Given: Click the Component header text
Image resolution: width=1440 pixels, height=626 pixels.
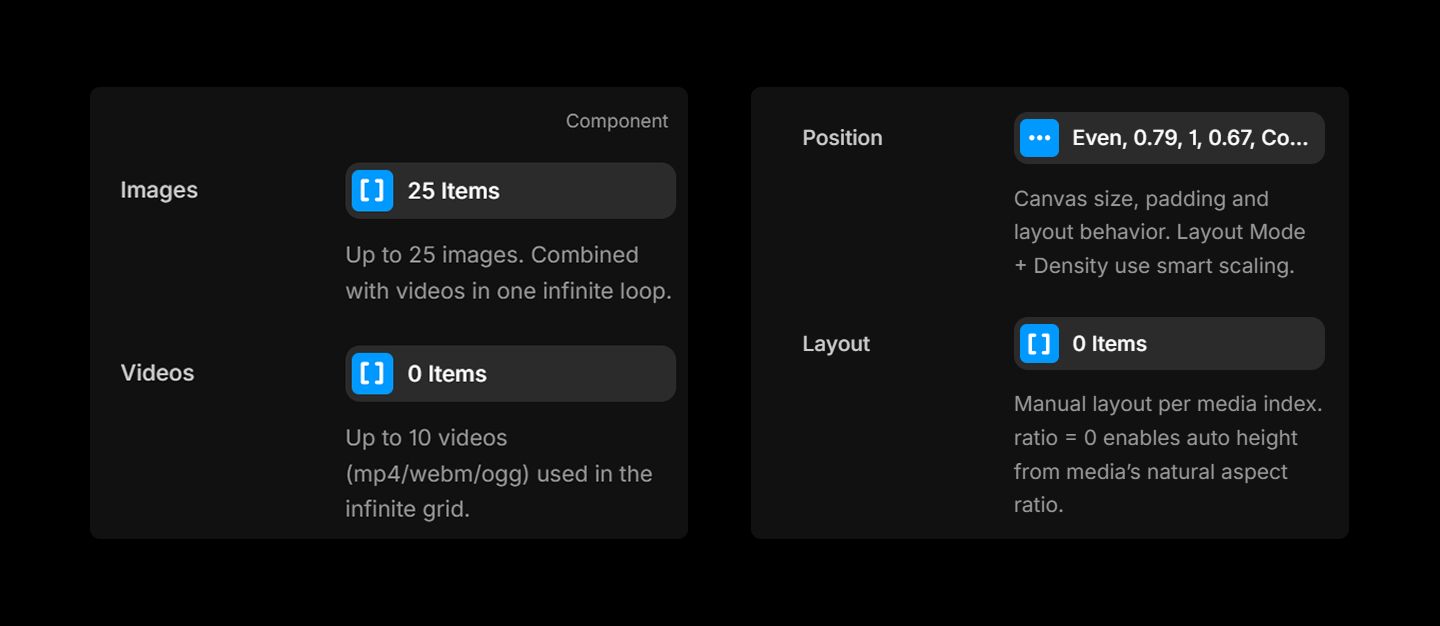Looking at the screenshot, I should point(616,121).
